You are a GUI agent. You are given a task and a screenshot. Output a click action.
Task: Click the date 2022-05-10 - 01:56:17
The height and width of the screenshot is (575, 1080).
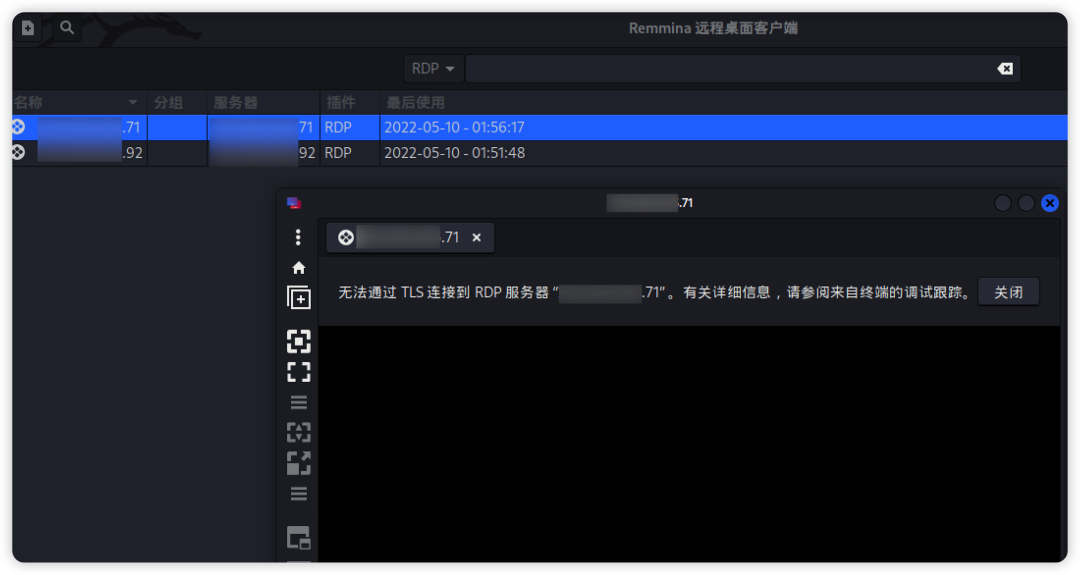[x=454, y=127]
